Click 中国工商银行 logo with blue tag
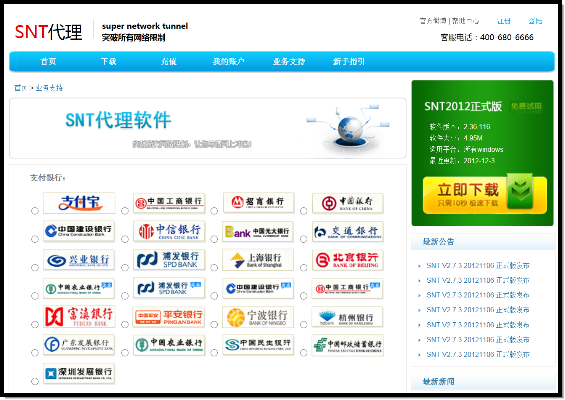This screenshot has height=400, width=565. [x=347, y=288]
